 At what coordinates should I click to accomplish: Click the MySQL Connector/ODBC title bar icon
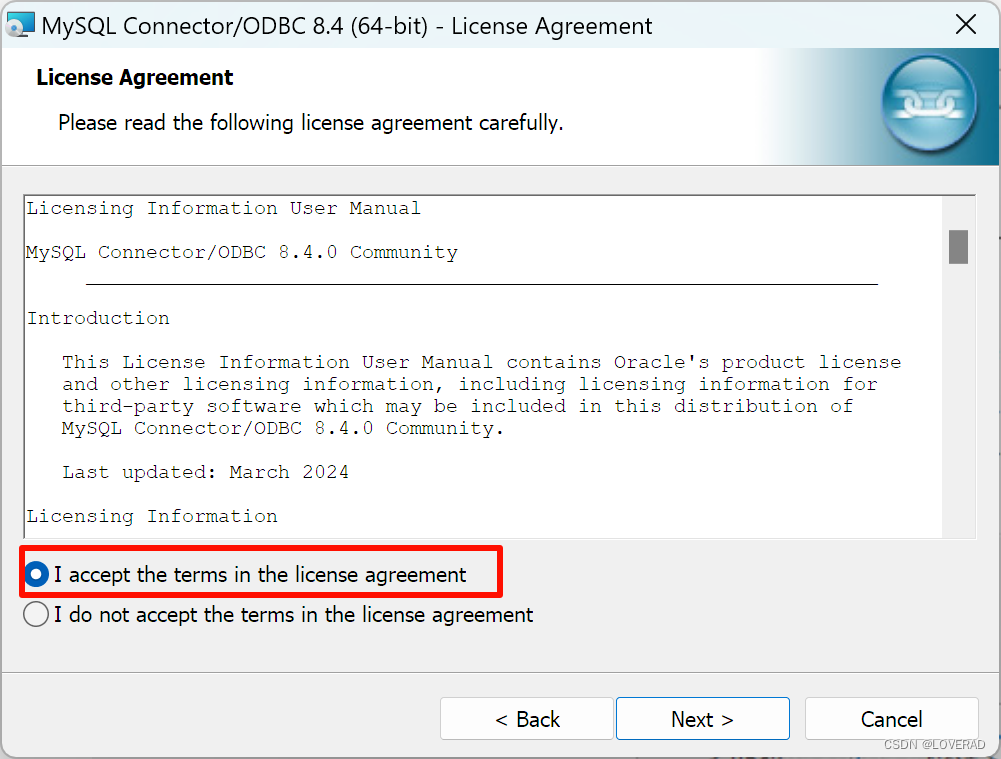(x=21, y=23)
